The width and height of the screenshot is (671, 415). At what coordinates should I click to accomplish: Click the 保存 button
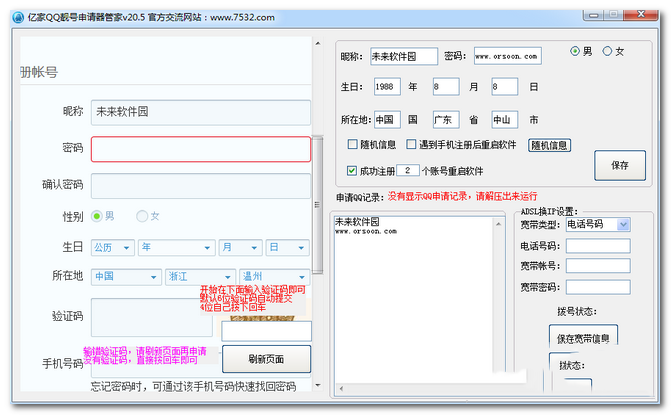[x=620, y=165]
